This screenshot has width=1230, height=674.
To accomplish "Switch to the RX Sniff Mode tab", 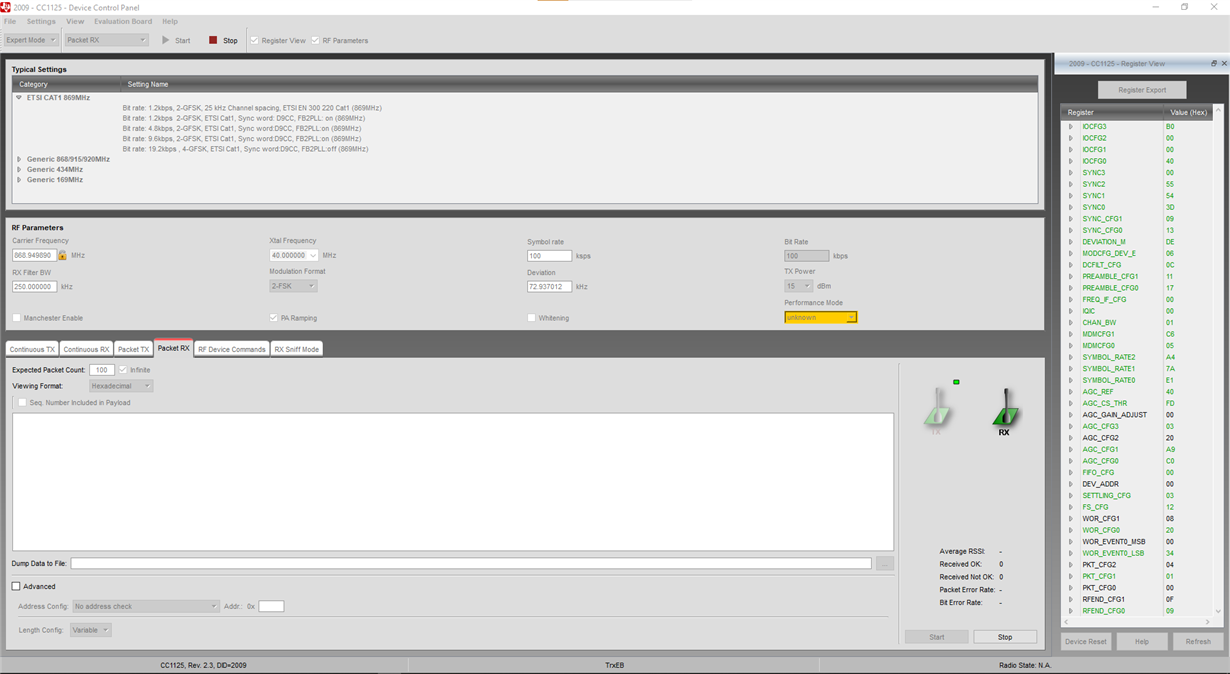I will 296,349.
